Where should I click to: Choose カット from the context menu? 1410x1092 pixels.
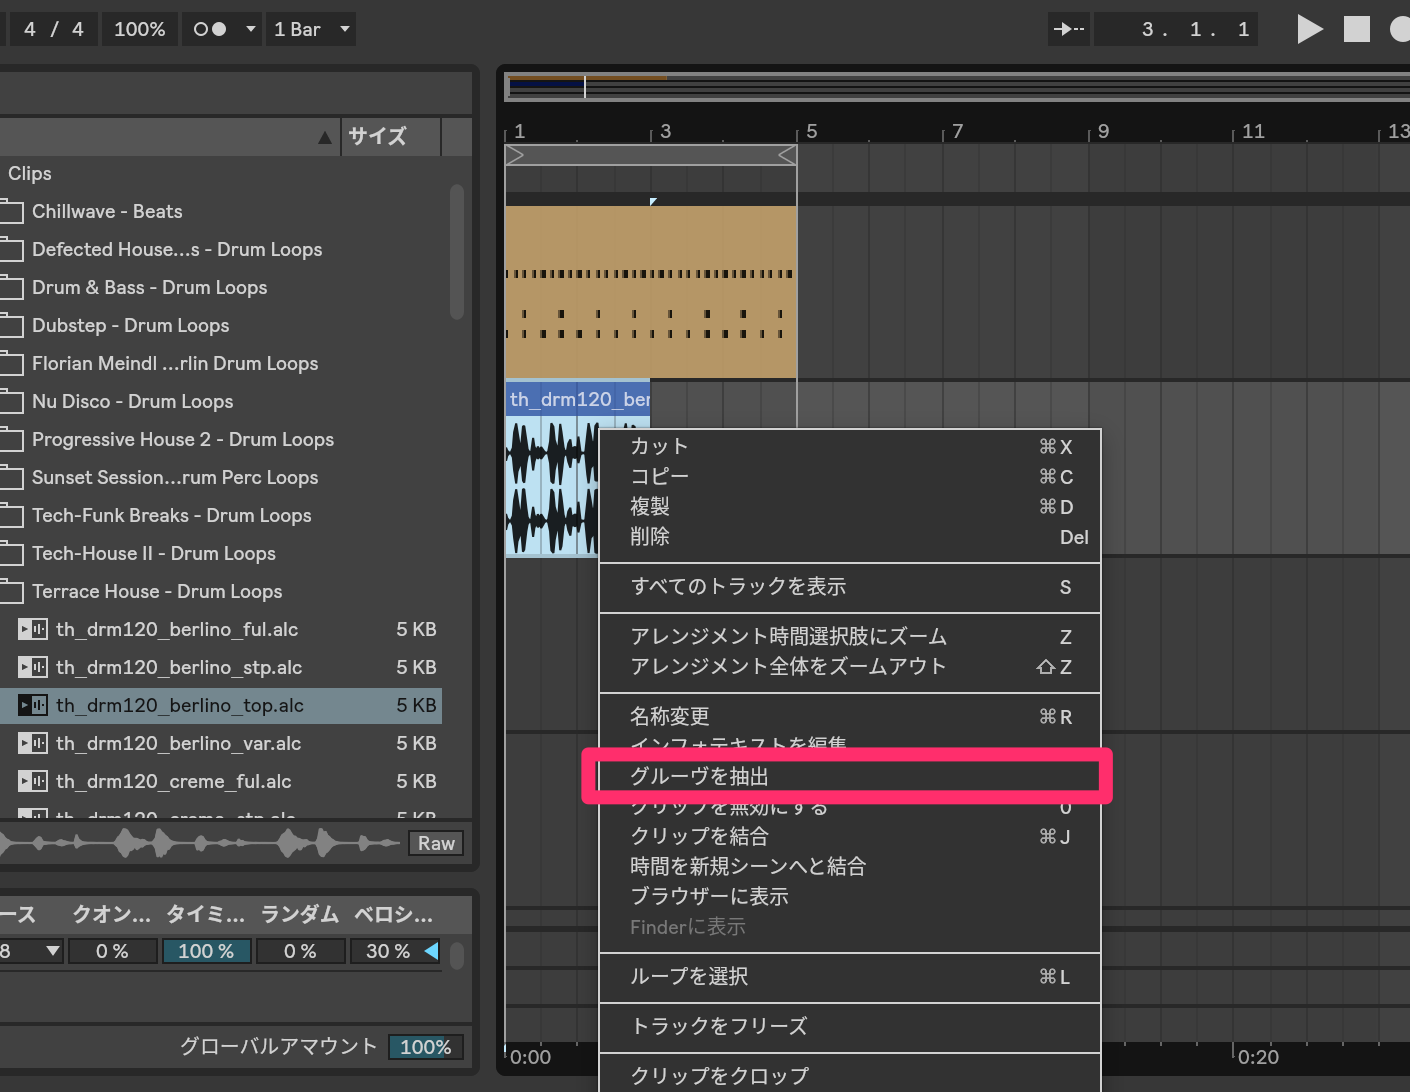850,447
